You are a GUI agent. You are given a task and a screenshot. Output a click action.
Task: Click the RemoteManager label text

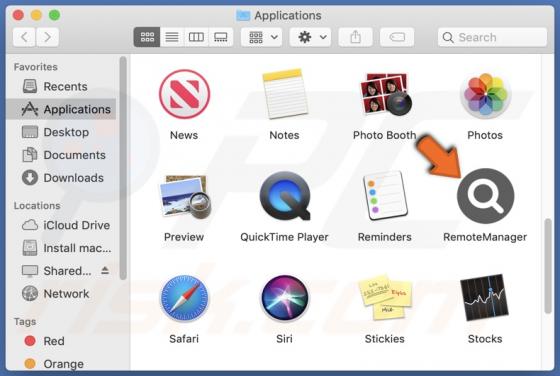485,237
